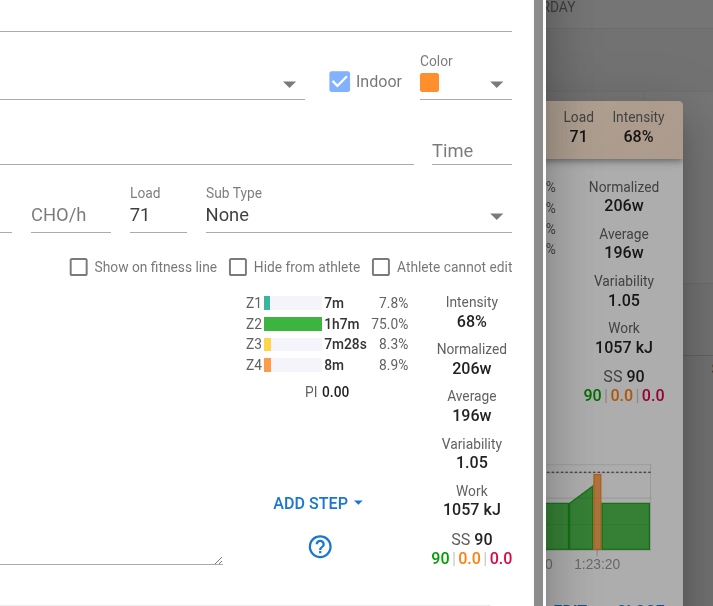Enable Athlete cannot edit option

click(381, 267)
